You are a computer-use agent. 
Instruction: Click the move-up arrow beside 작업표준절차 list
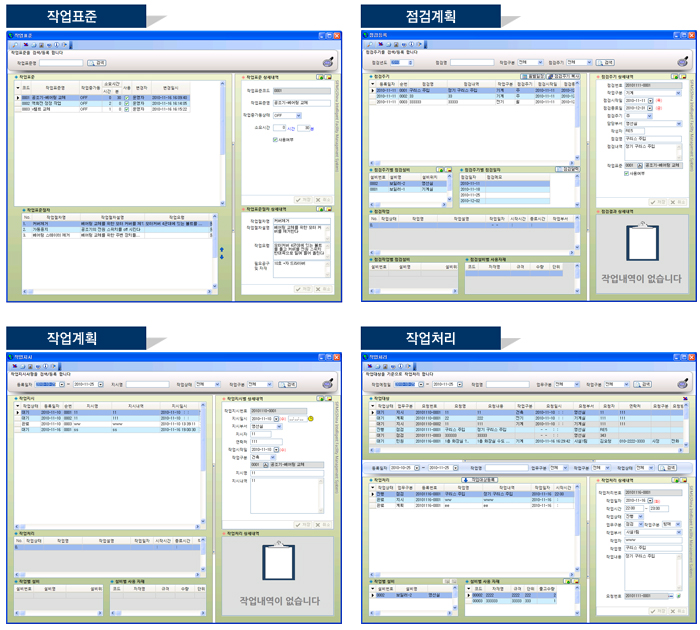(x=222, y=247)
